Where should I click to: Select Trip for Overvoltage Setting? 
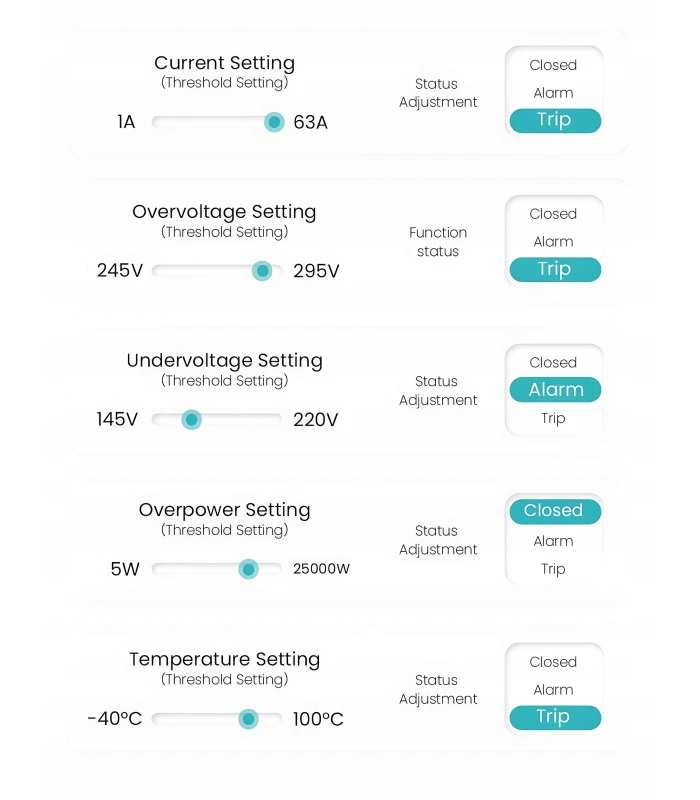(x=554, y=270)
